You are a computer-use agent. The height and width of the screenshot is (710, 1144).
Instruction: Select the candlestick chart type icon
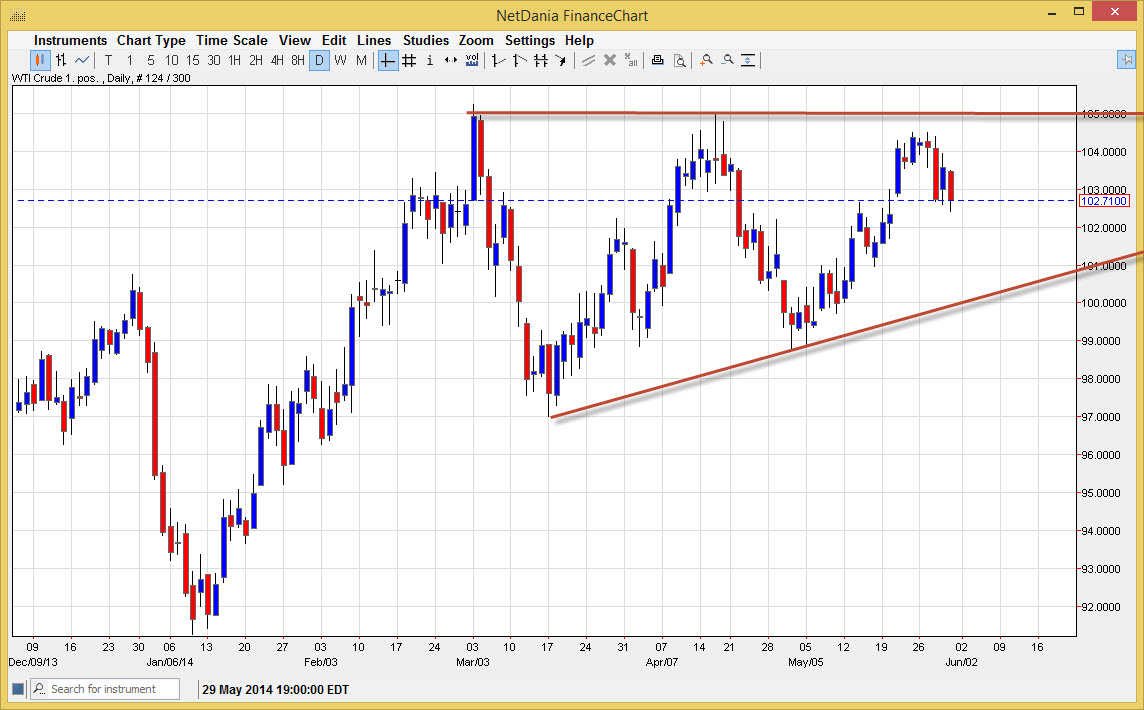pyautogui.click(x=38, y=60)
